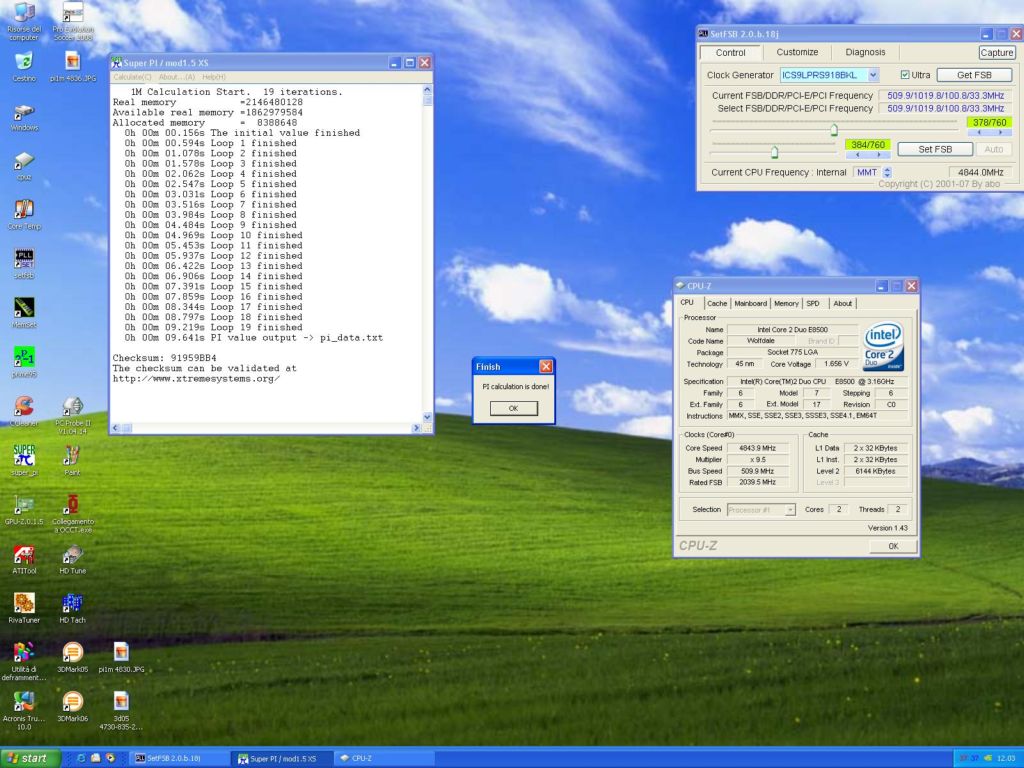This screenshot has width=1024, height=768.
Task: Activate the SetFSB 2.0.b.18j taskbar button
Action: (x=179, y=758)
